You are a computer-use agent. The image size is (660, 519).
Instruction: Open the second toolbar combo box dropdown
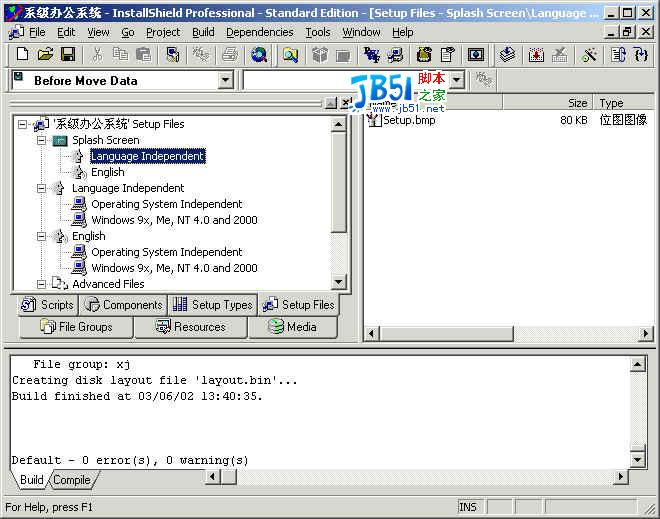(x=457, y=80)
